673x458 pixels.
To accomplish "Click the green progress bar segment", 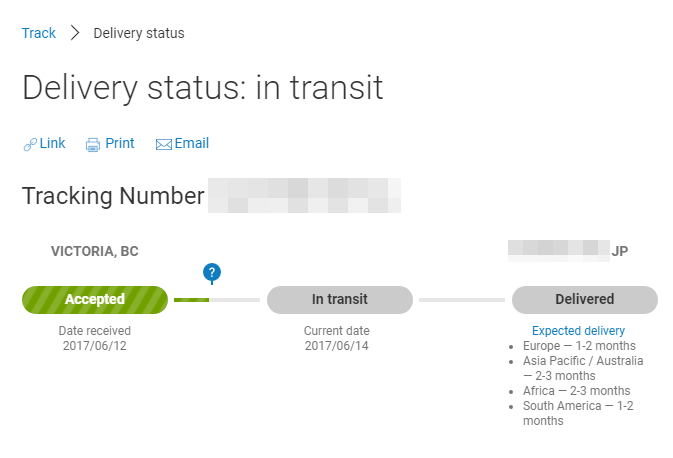I will click(191, 300).
